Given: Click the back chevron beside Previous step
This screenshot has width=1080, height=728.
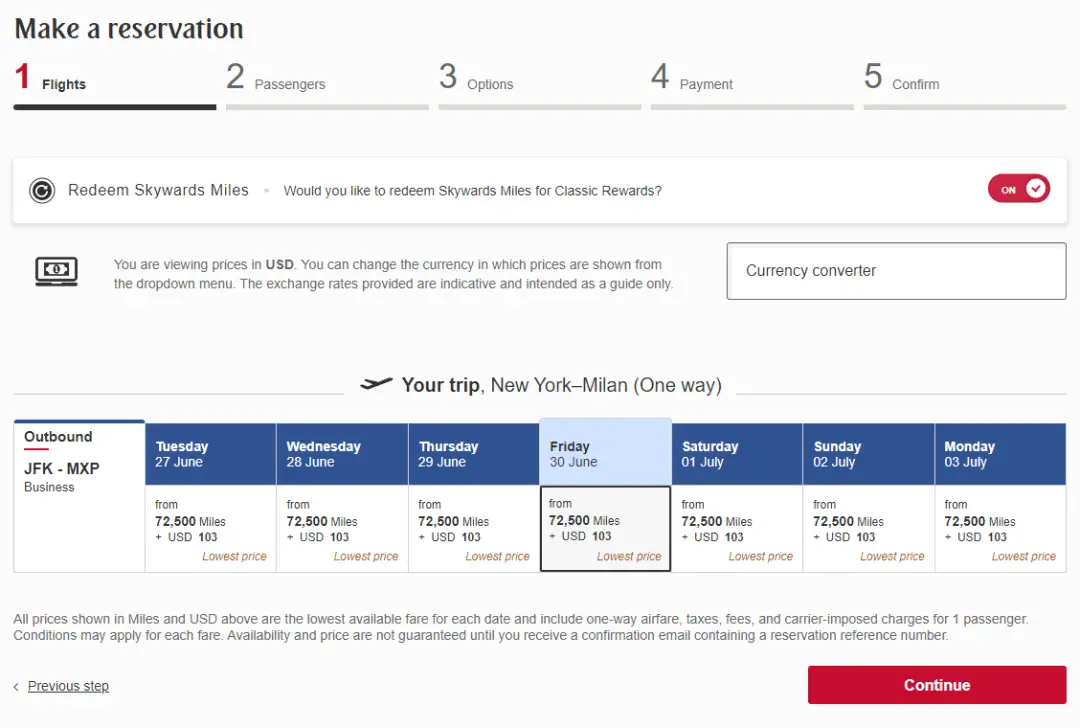Looking at the screenshot, I should click(16, 687).
